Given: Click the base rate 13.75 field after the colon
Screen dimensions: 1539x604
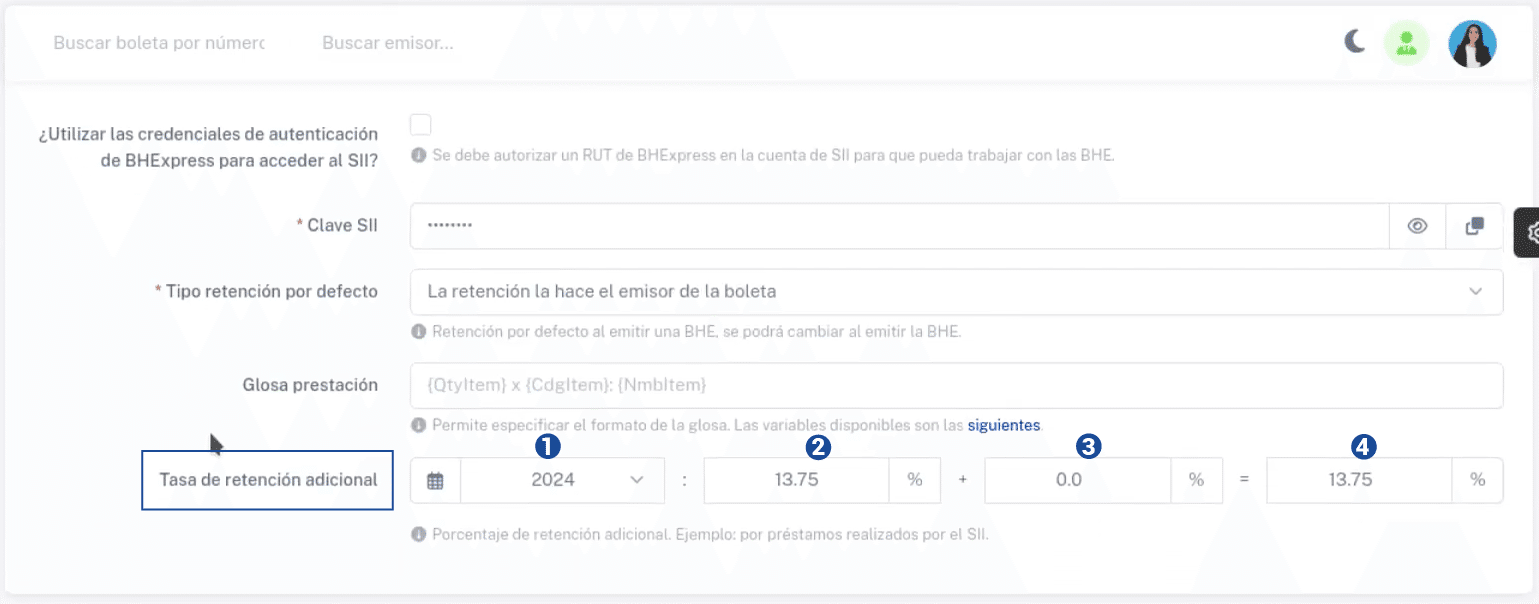Looking at the screenshot, I should pos(797,480).
